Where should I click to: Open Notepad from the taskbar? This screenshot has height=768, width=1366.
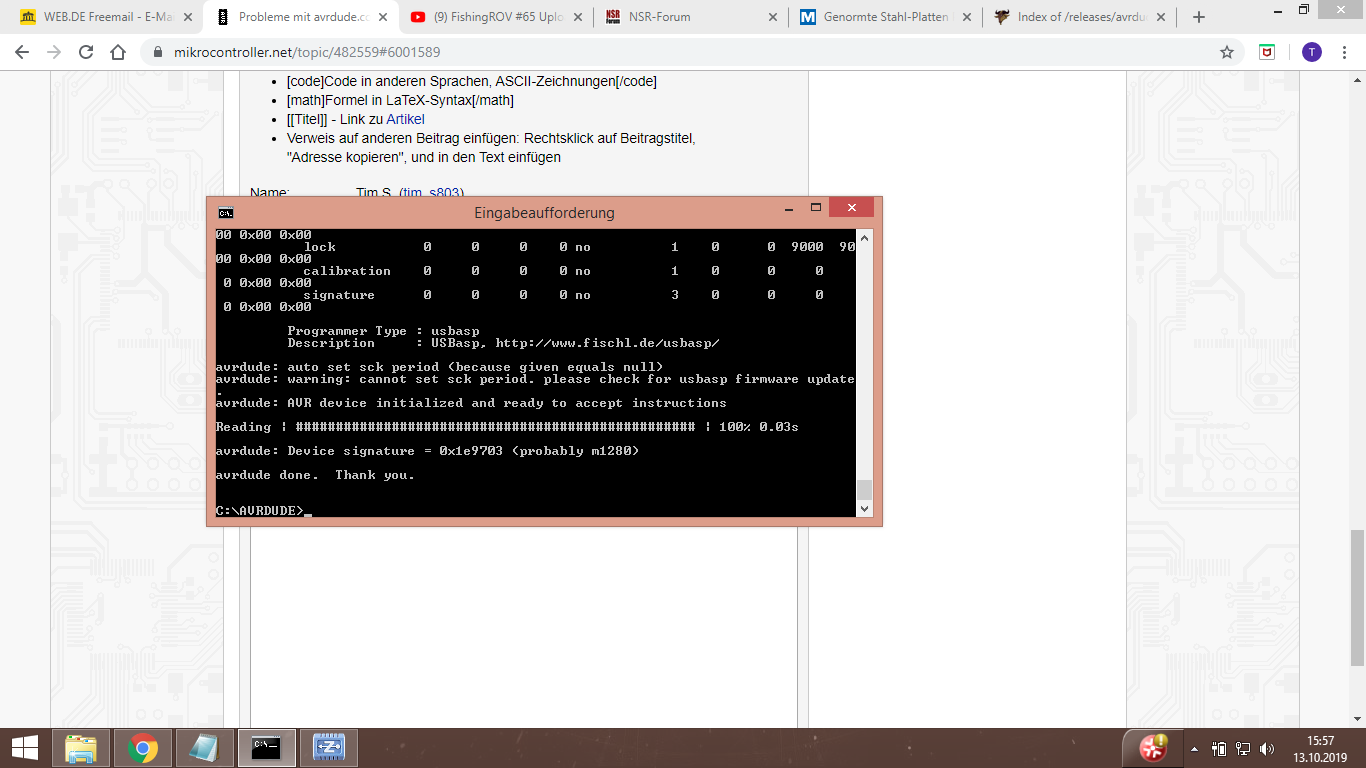coord(205,747)
